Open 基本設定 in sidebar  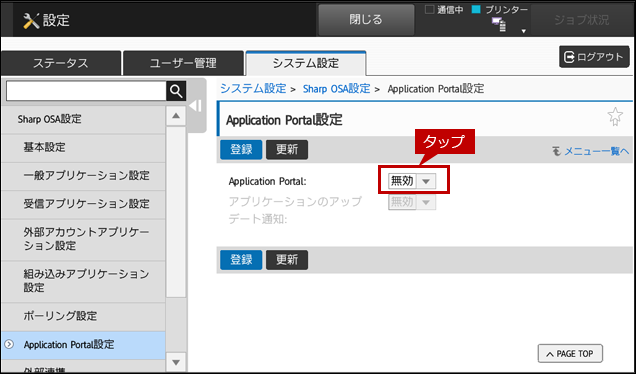pyautogui.click(x=83, y=147)
